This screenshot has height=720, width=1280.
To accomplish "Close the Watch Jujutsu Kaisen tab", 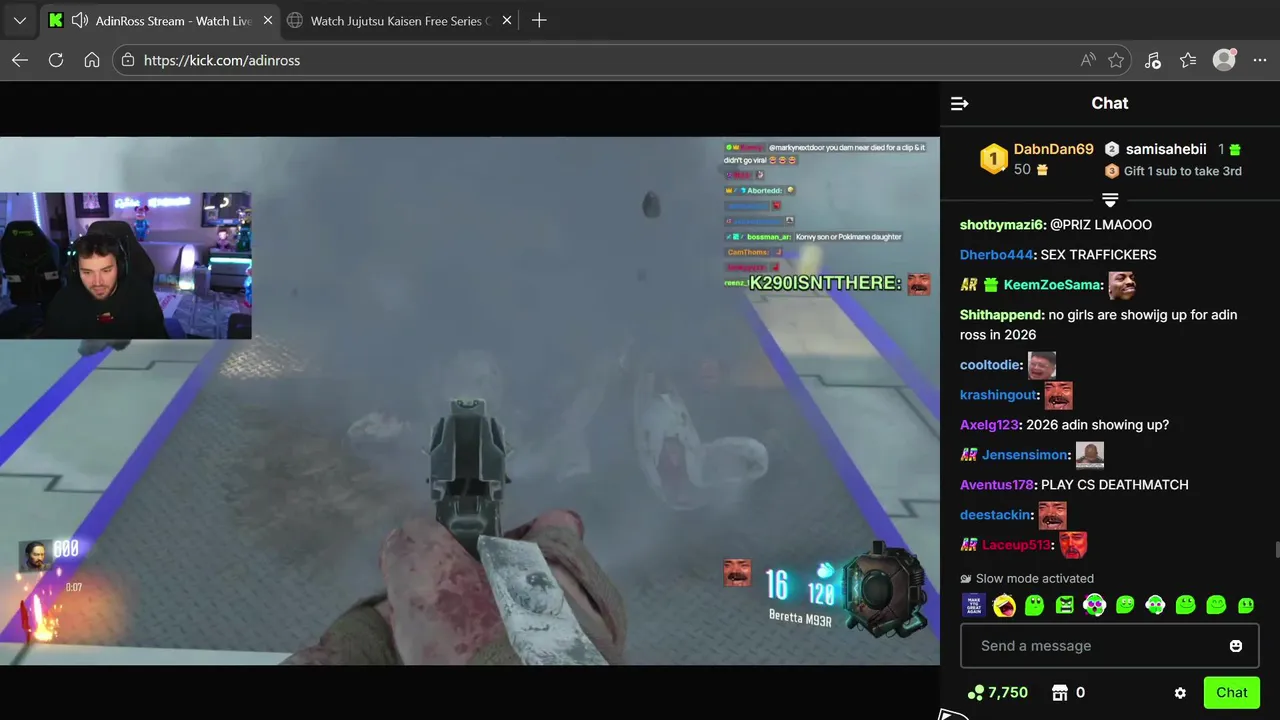I will coord(506,20).
